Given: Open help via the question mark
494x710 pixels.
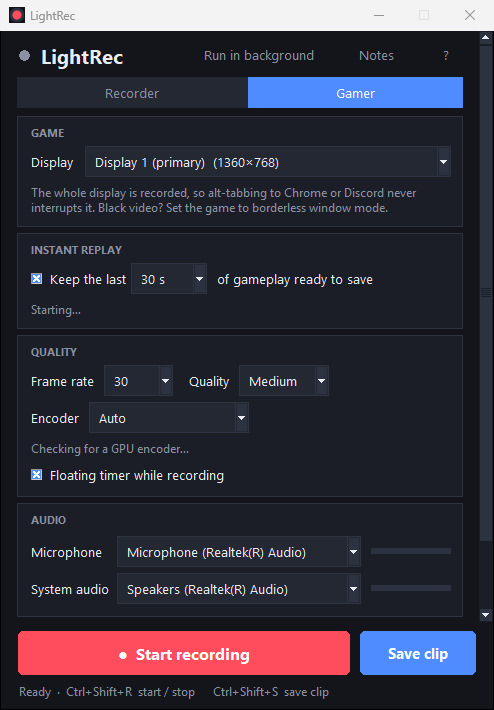Looking at the screenshot, I should pyautogui.click(x=446, y=56).
